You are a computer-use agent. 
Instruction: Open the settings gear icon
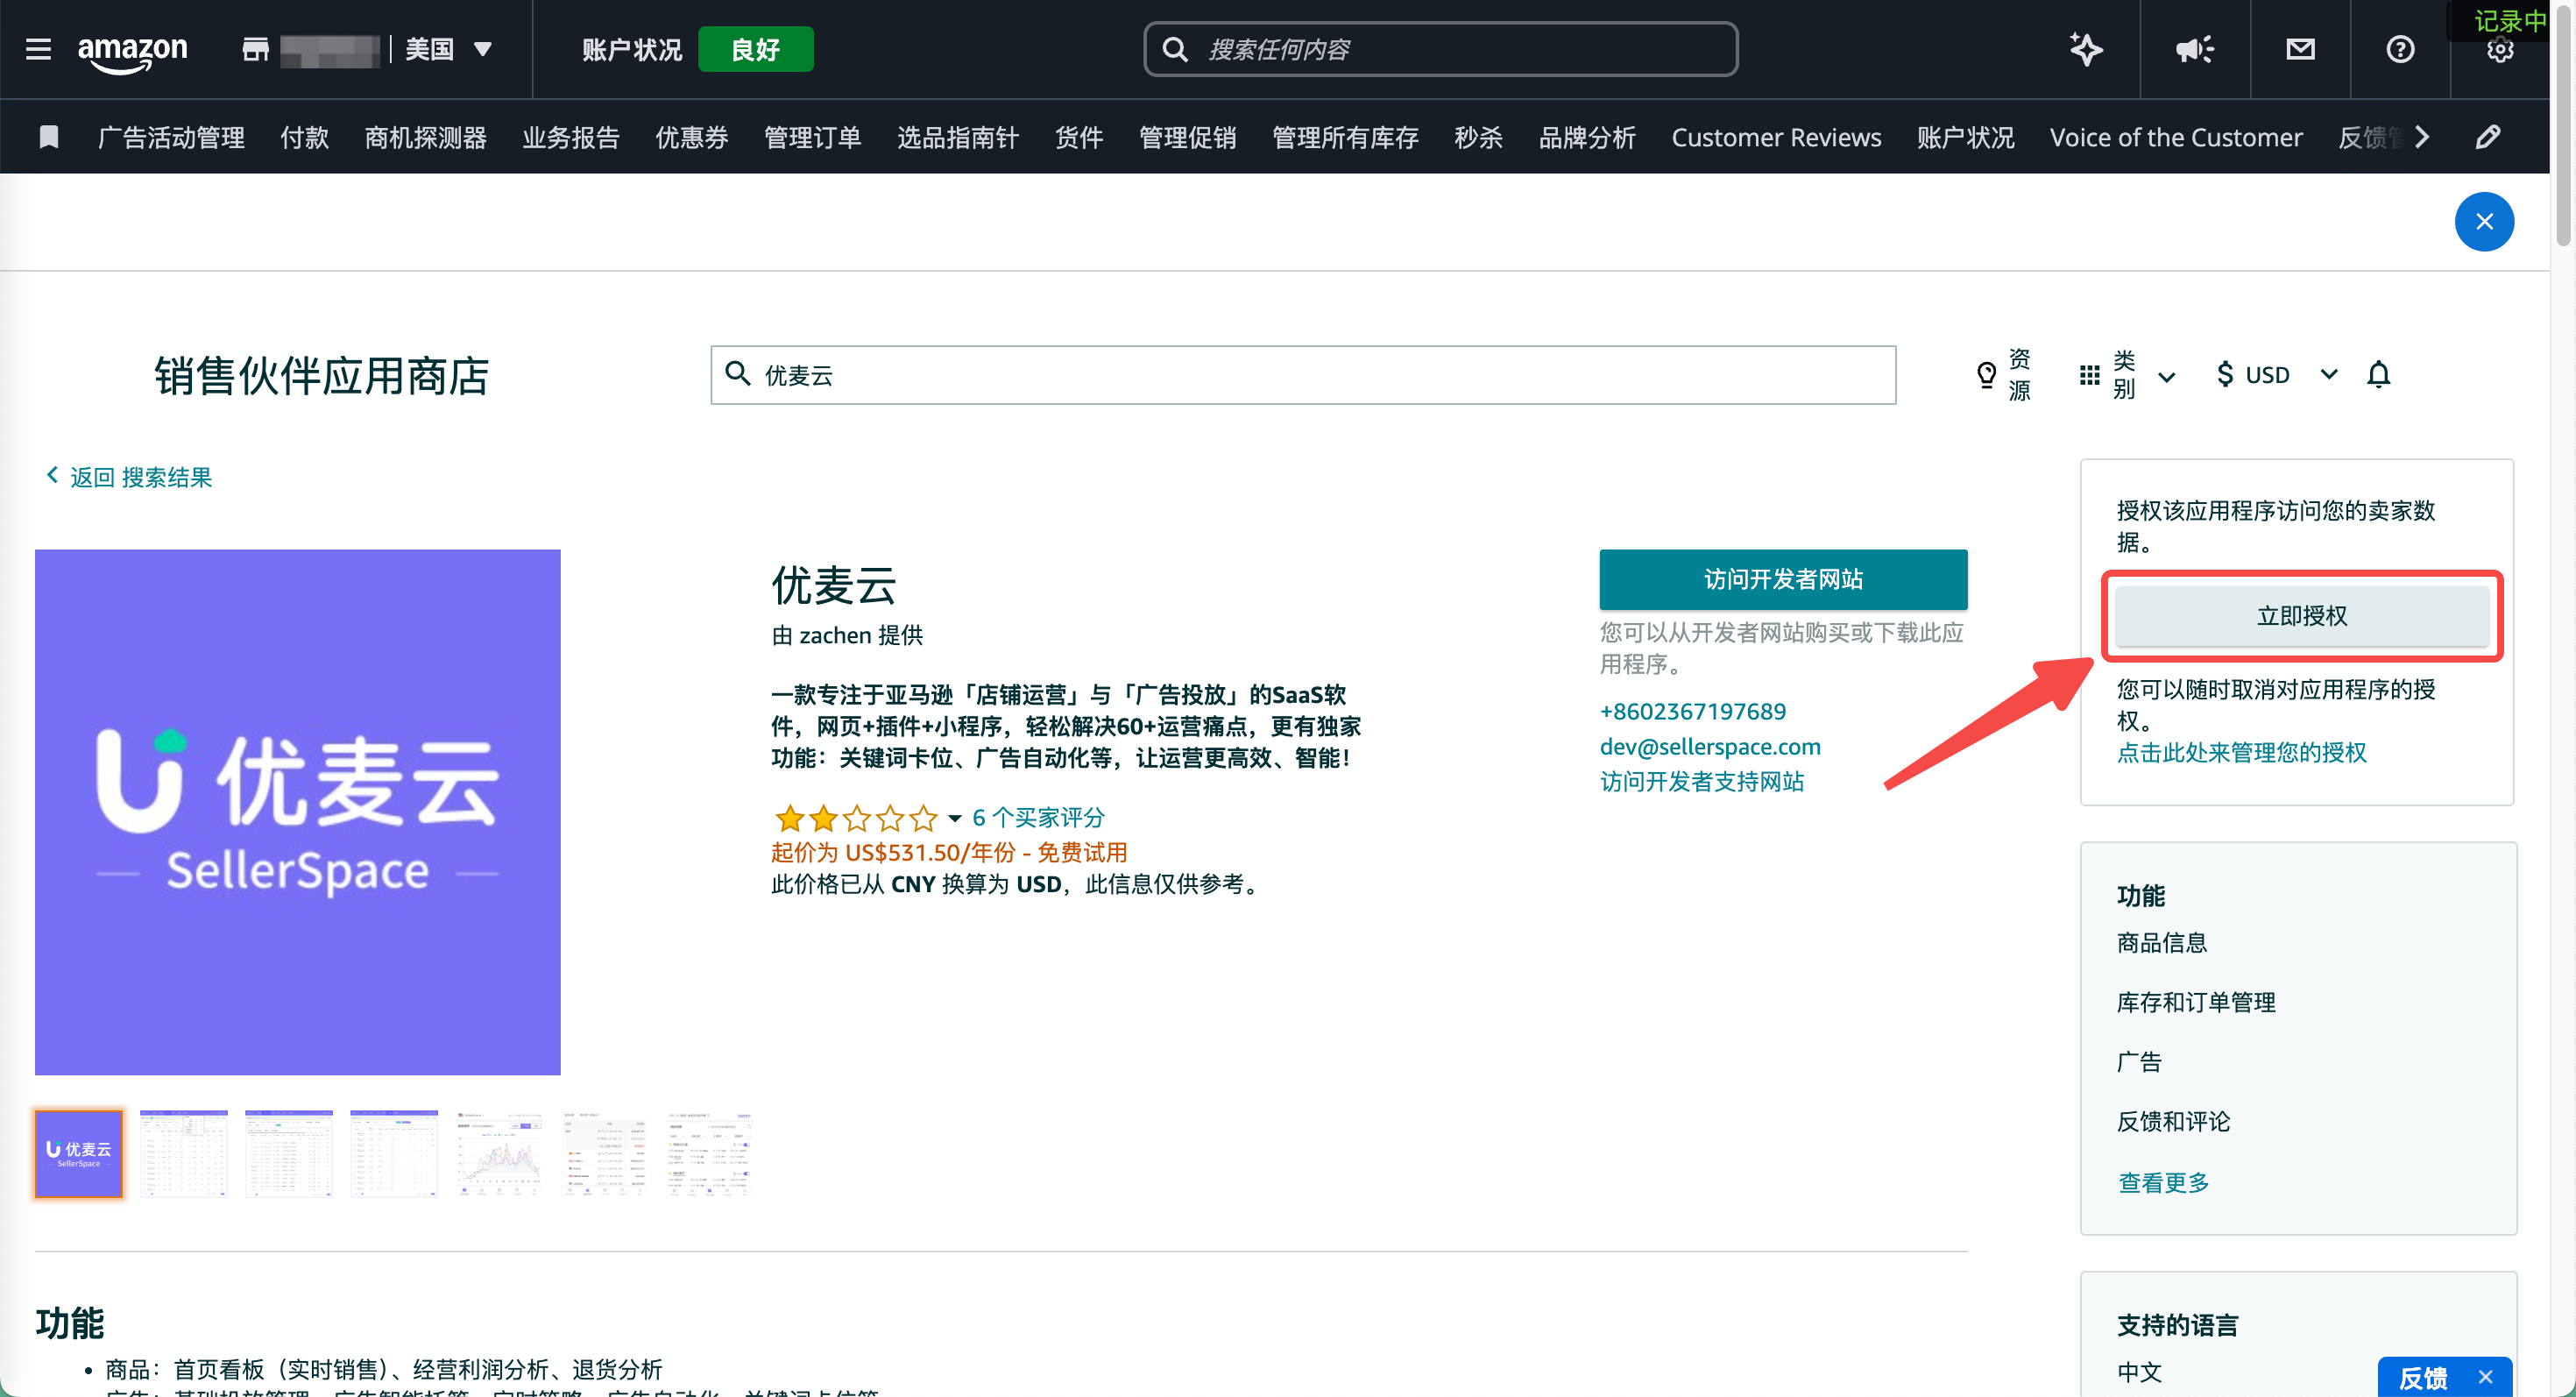tap(2500, 51)
